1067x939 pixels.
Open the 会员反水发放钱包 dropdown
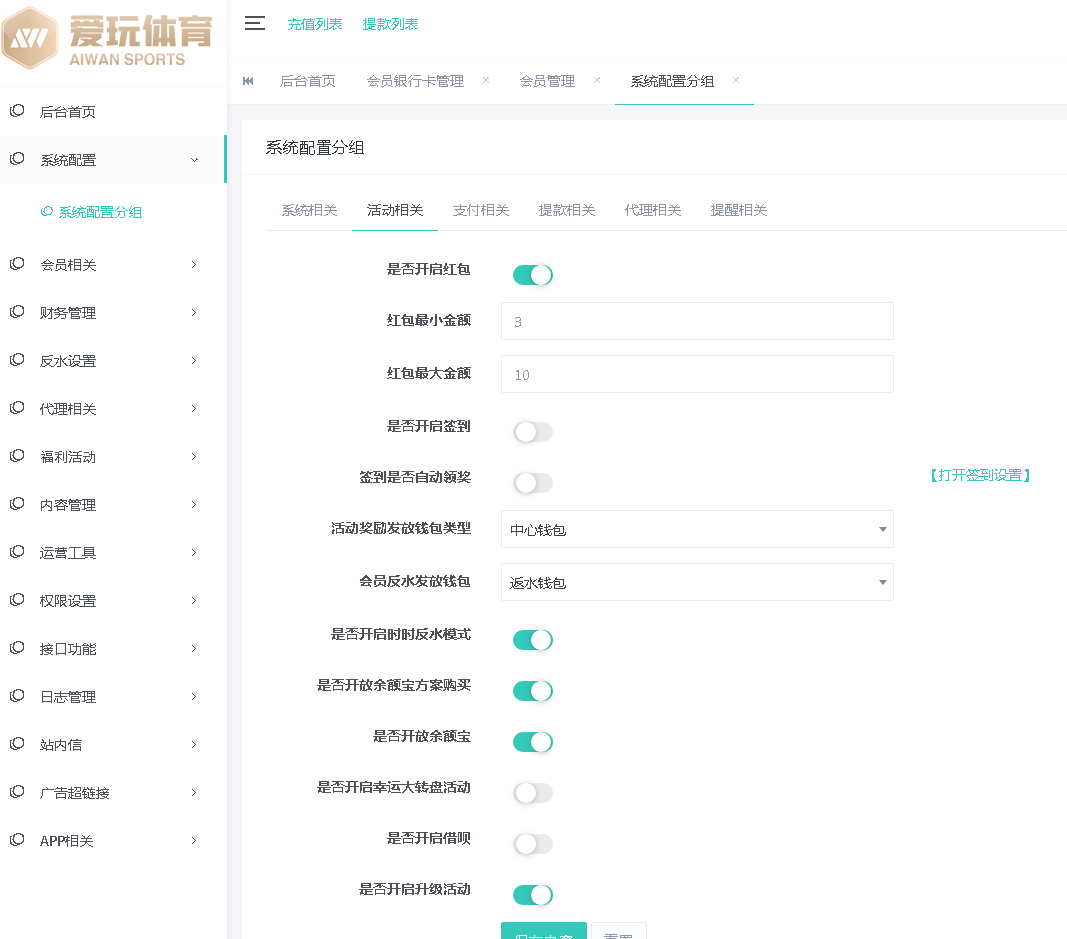pos(696,582)
